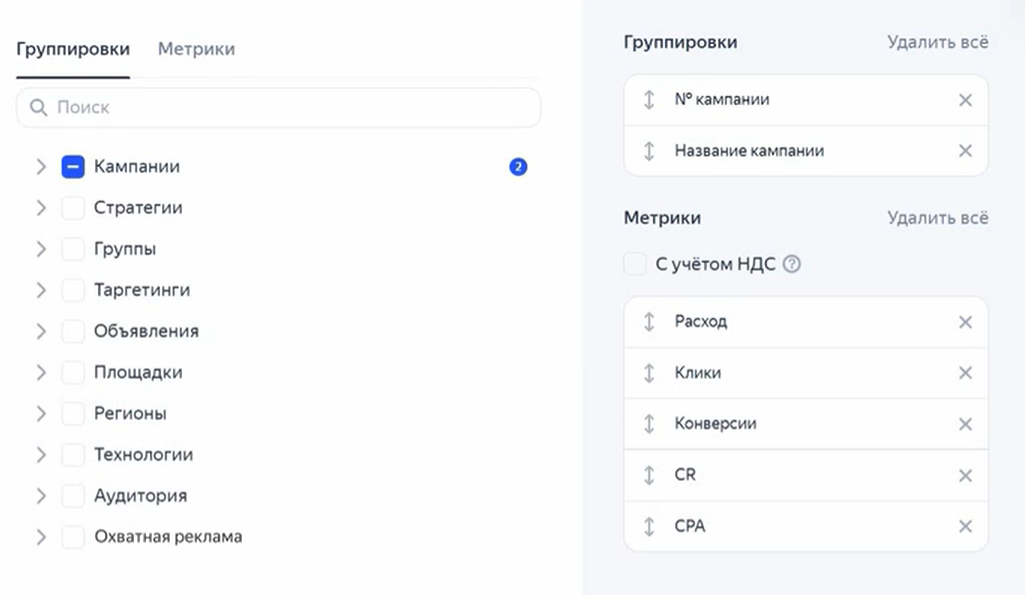Click the reorder handle beside Название кампании
Viewport: 1025px width, 595px height.
[x=649, y=151]
